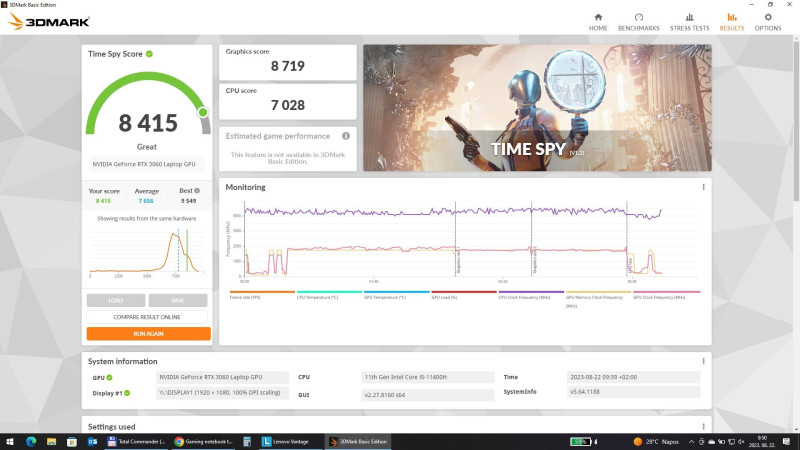Toggle the GPU Memory Clock Frequency legend entry
The height and width of the screenshot is (450, 800).
(x=598, y=299)
